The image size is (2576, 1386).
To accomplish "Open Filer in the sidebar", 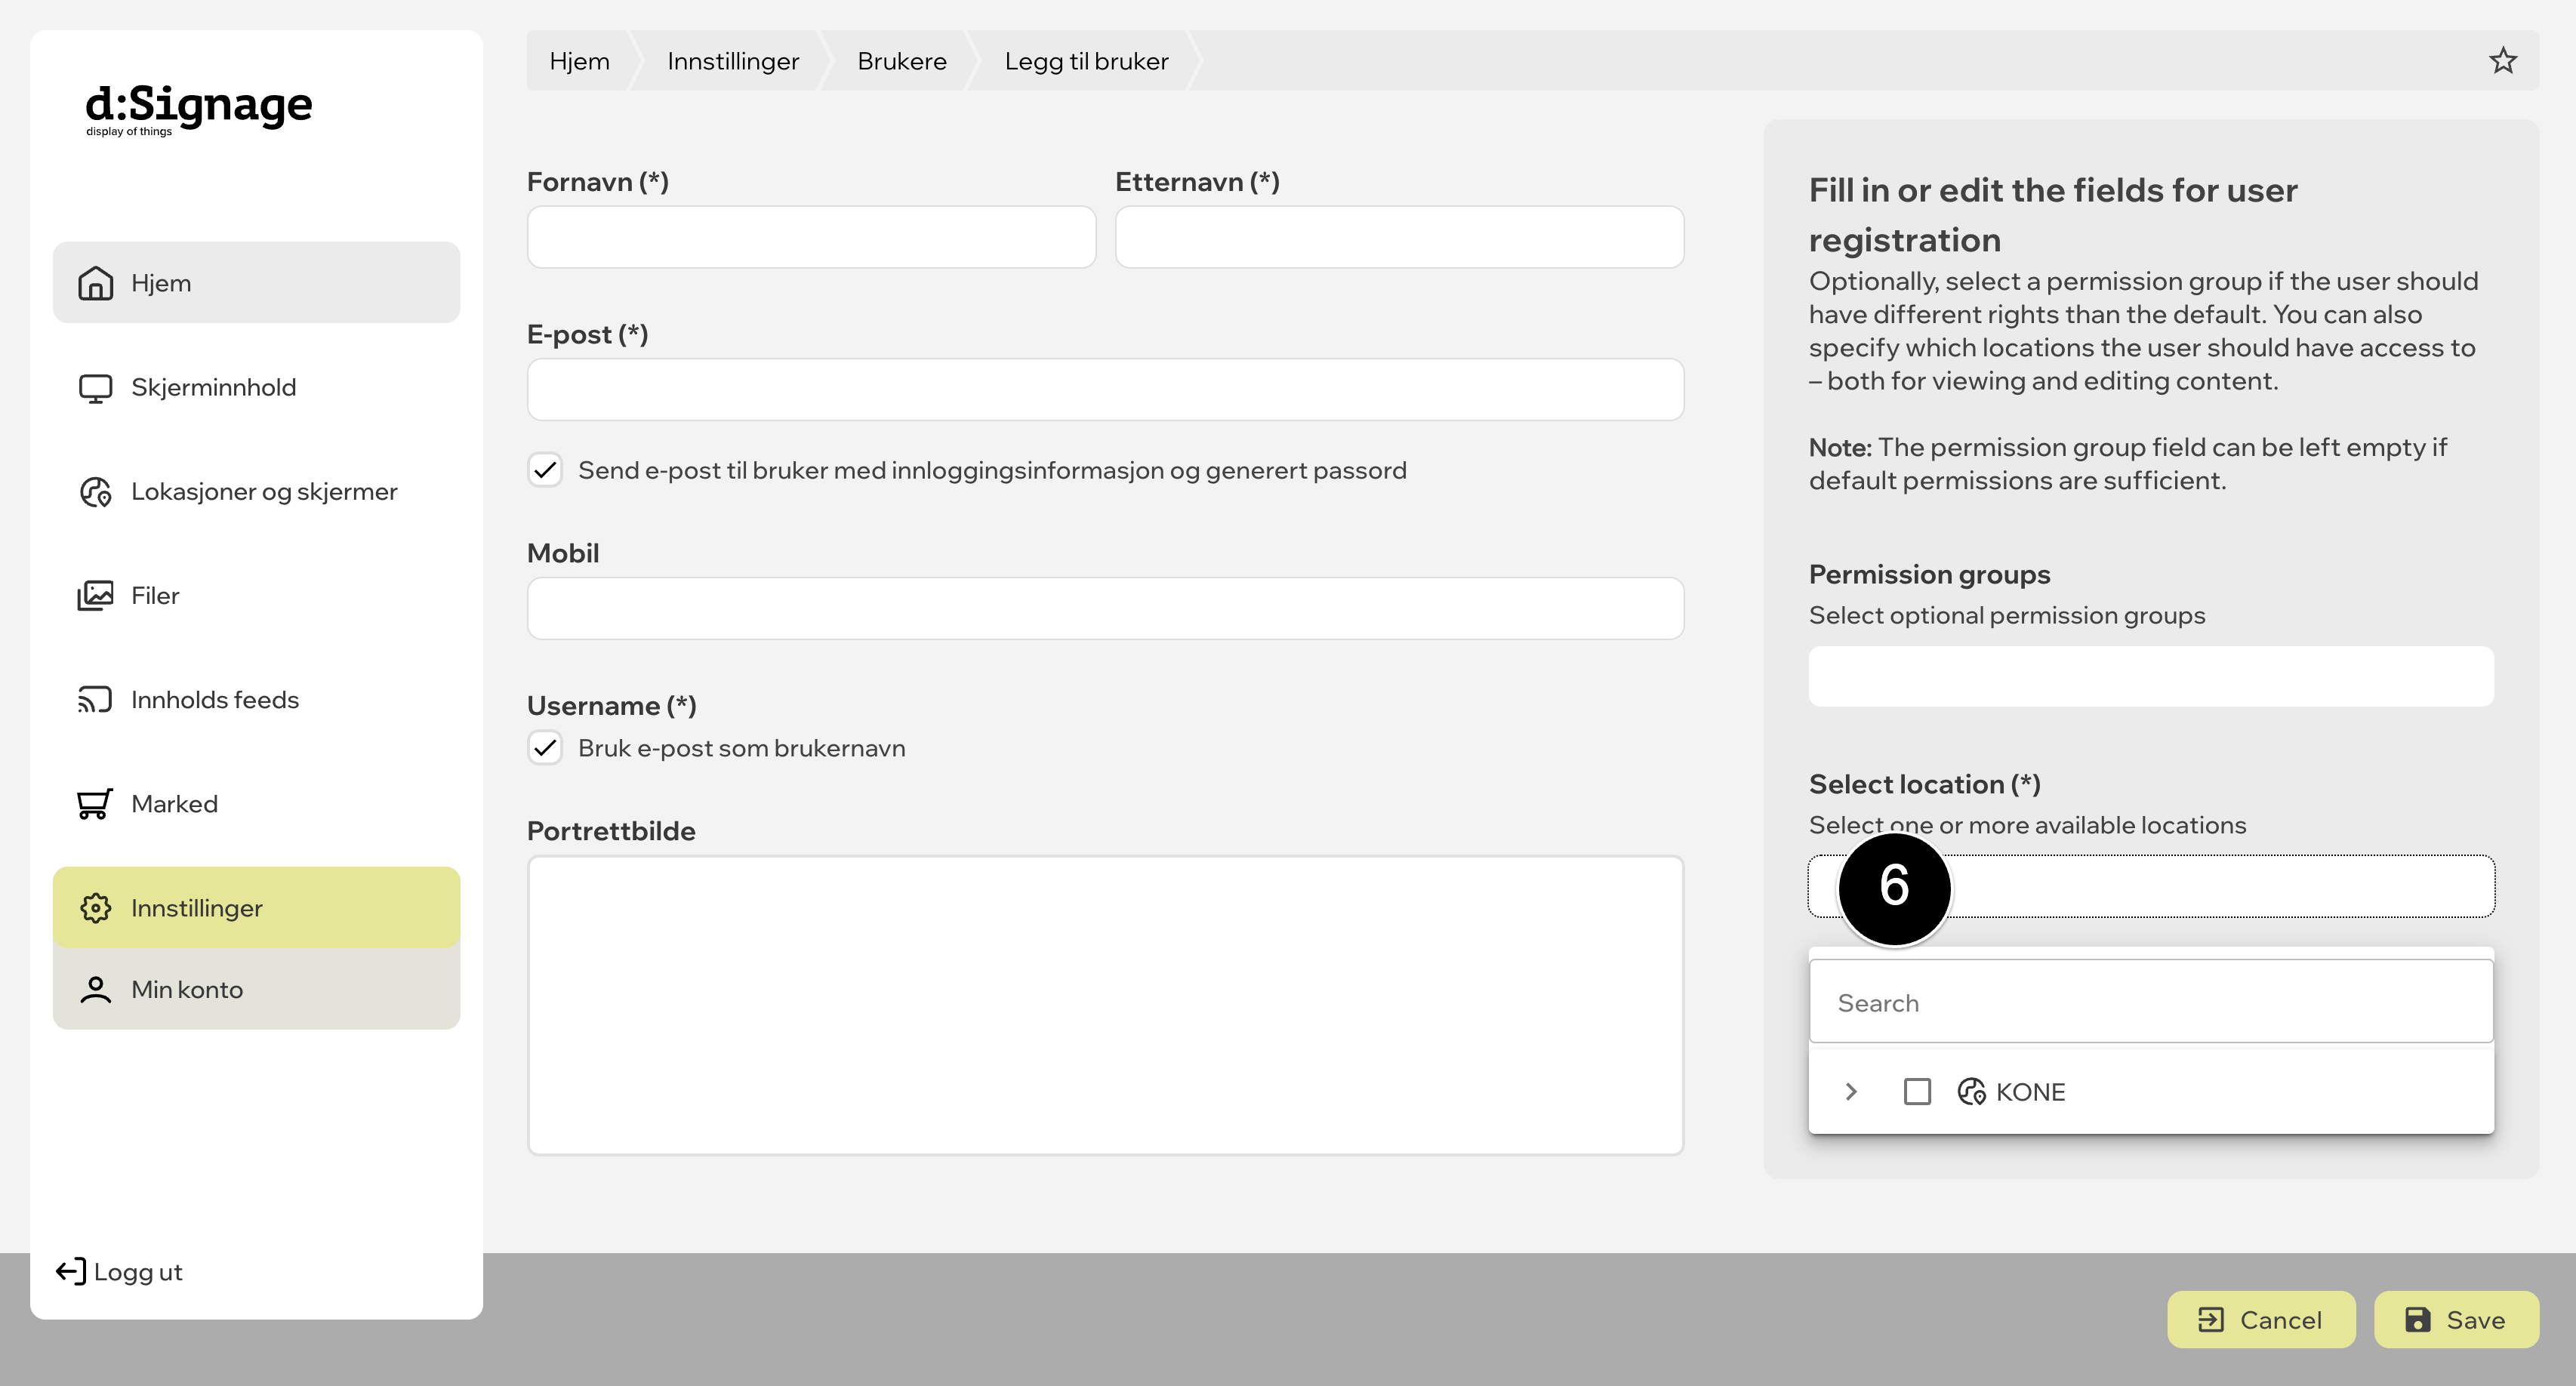I will (256, 596).
